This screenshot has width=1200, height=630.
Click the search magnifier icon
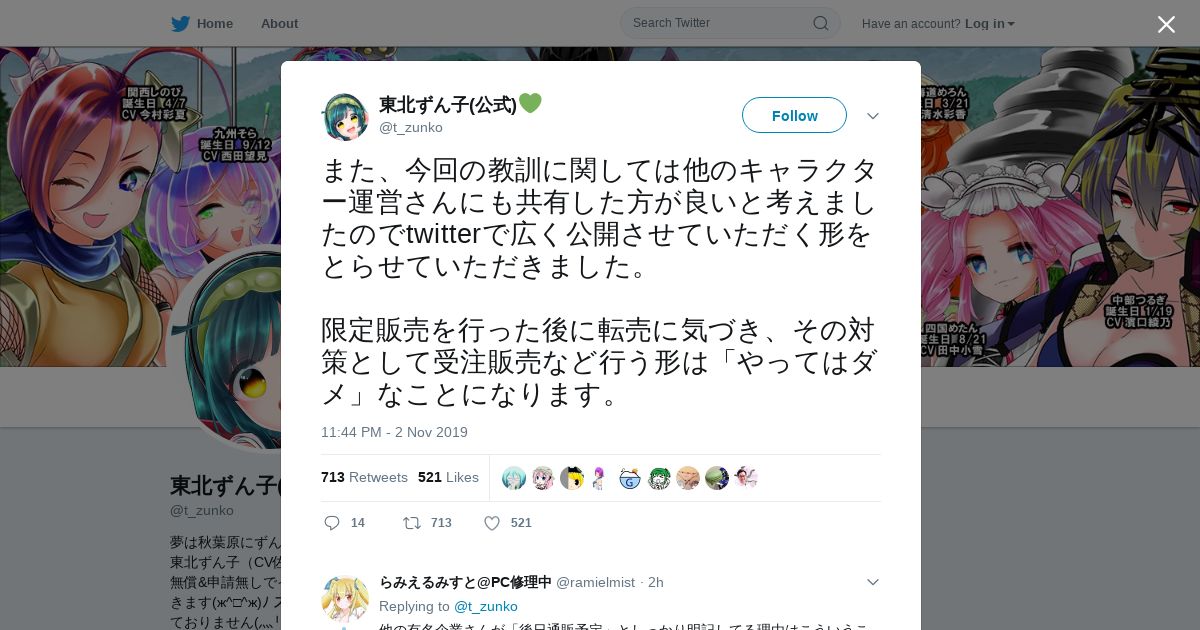pyautogui.click(x=820, y=23)
